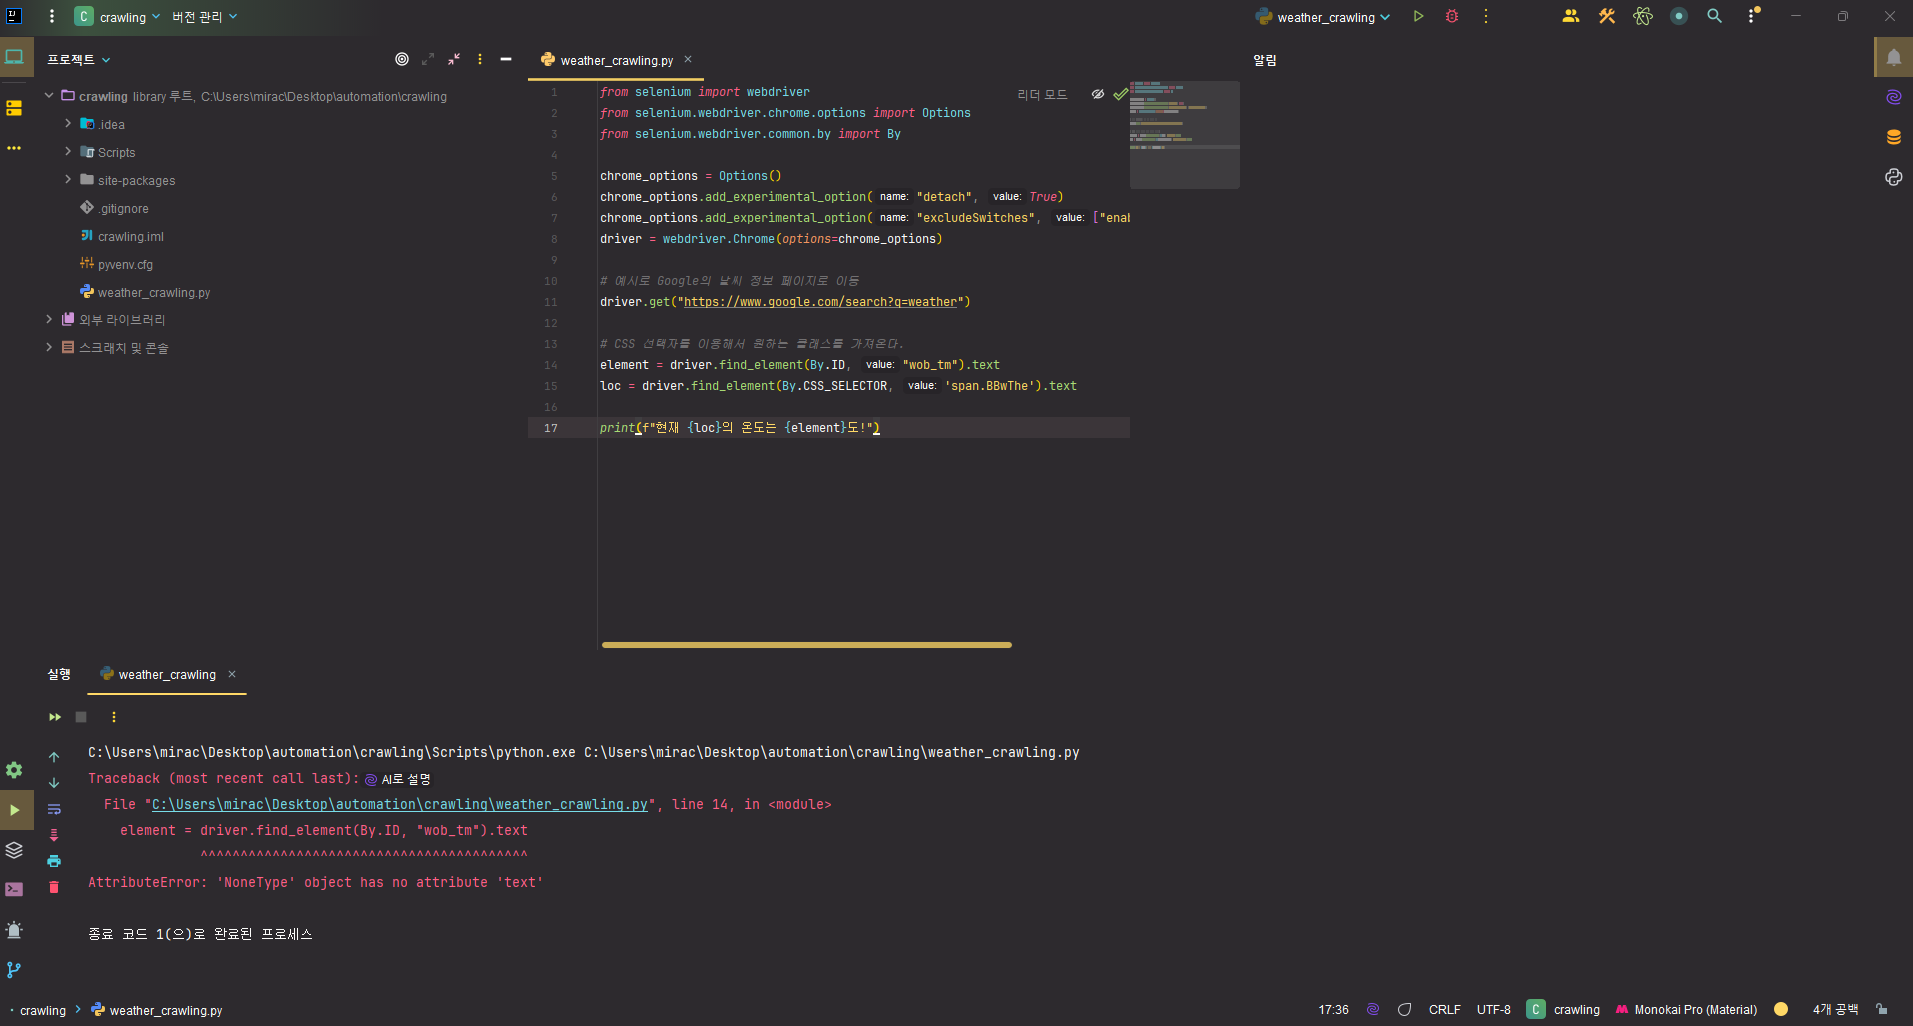Toggle reader mode eye icon in editor
The image size is (1913, 1026).
pyautogui.click(x=1098, y=94)
